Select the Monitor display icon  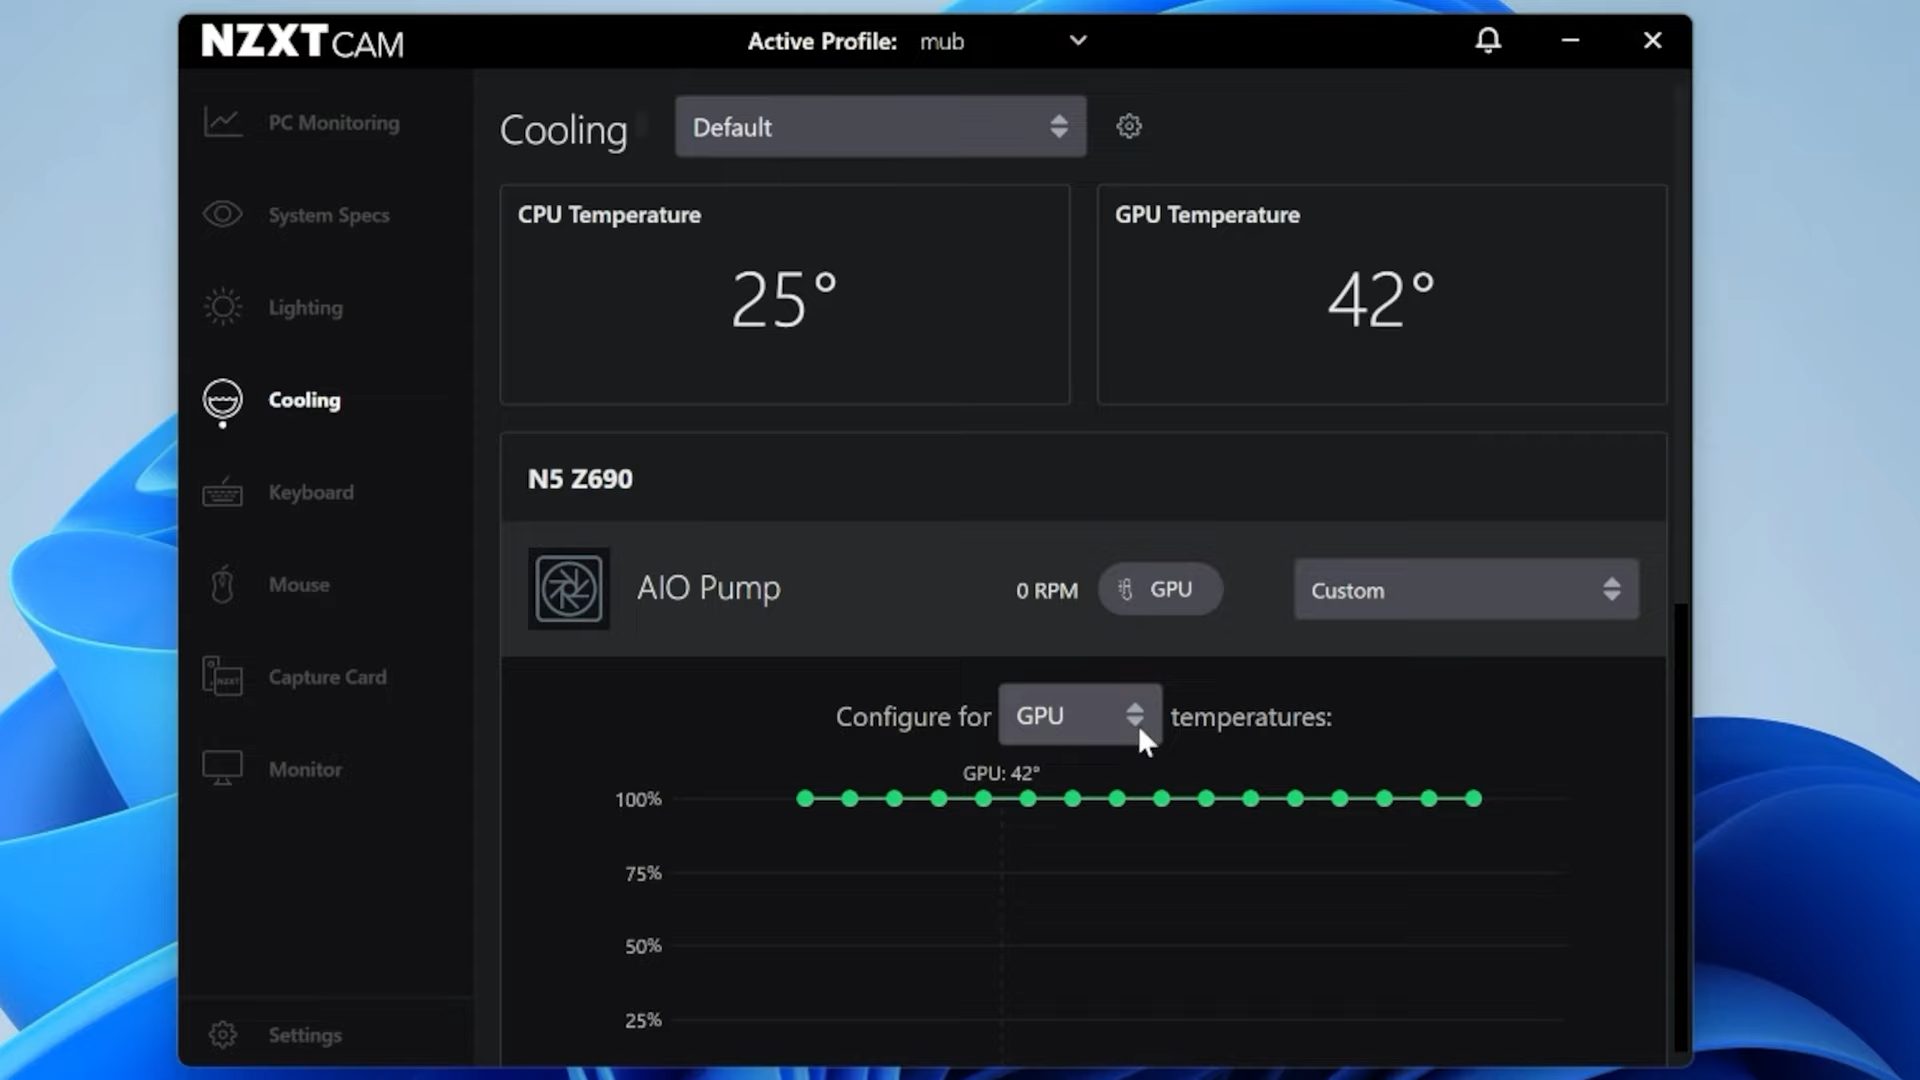[x=223, y=768]
